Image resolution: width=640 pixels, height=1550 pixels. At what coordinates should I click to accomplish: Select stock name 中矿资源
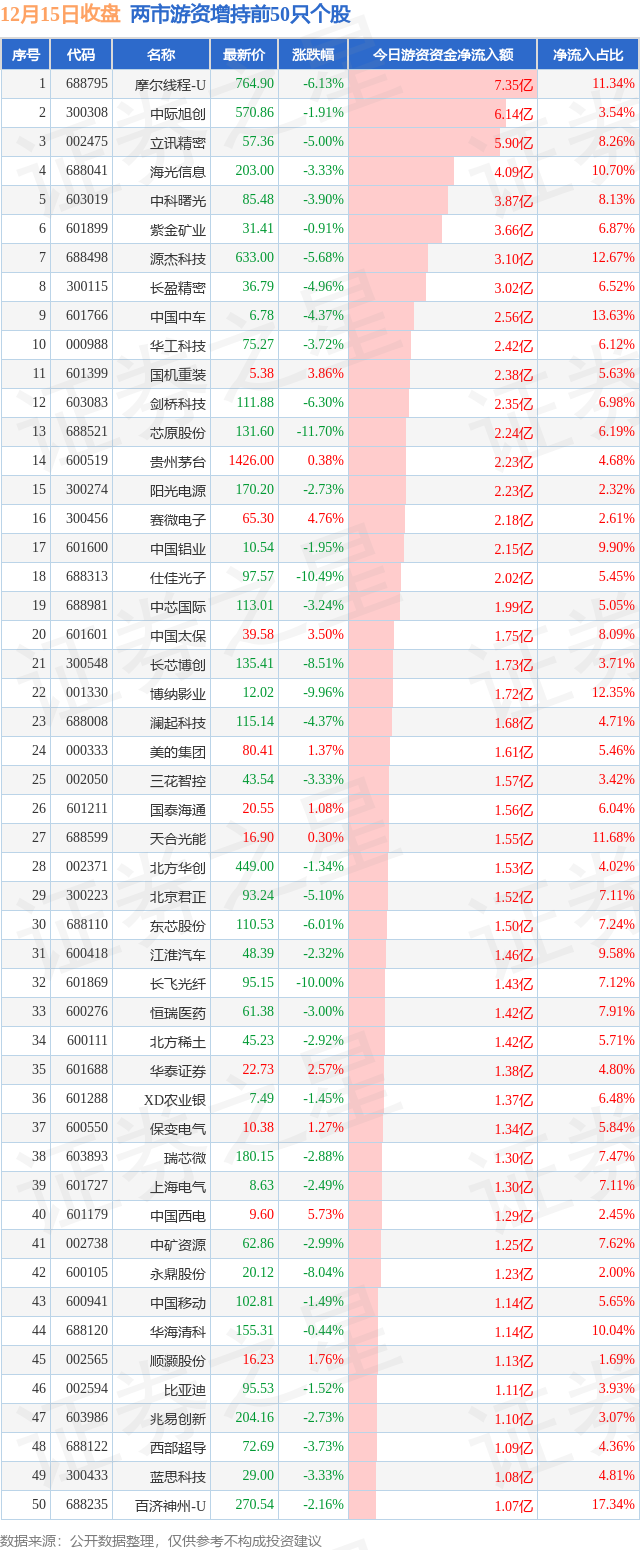178,1244
